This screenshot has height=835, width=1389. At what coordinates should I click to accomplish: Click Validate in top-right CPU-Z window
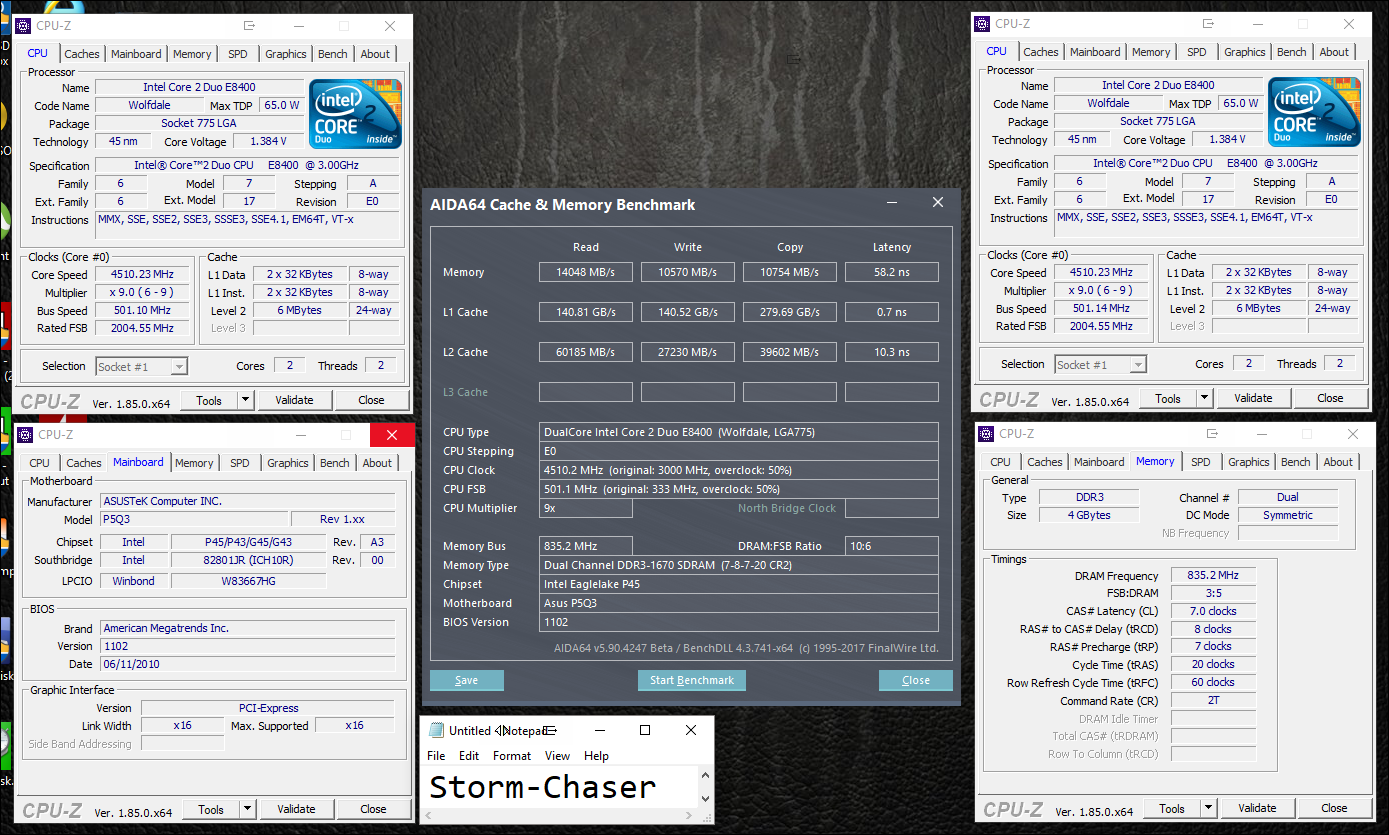(x=1253, y=398)
